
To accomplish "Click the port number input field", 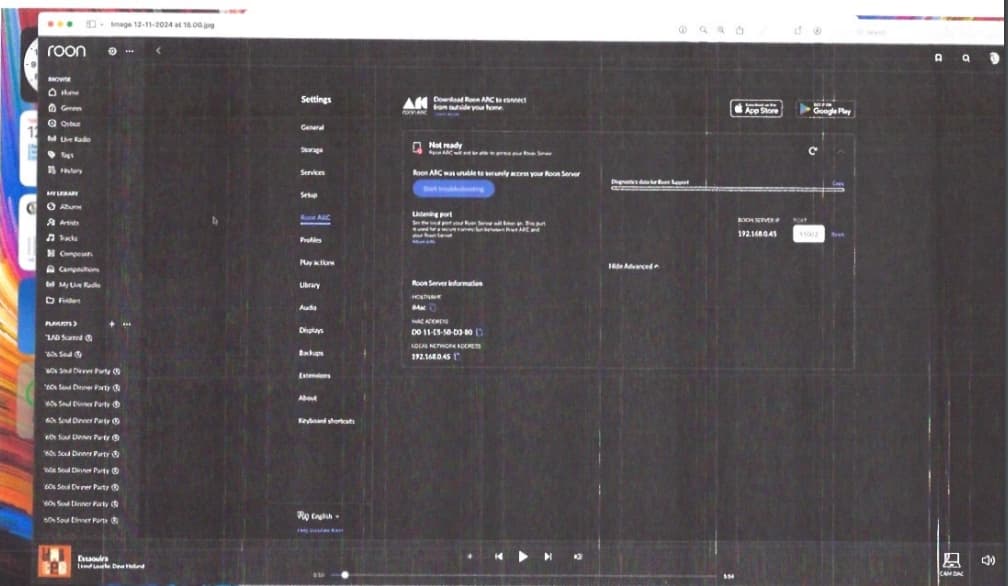I will (809, 235).
